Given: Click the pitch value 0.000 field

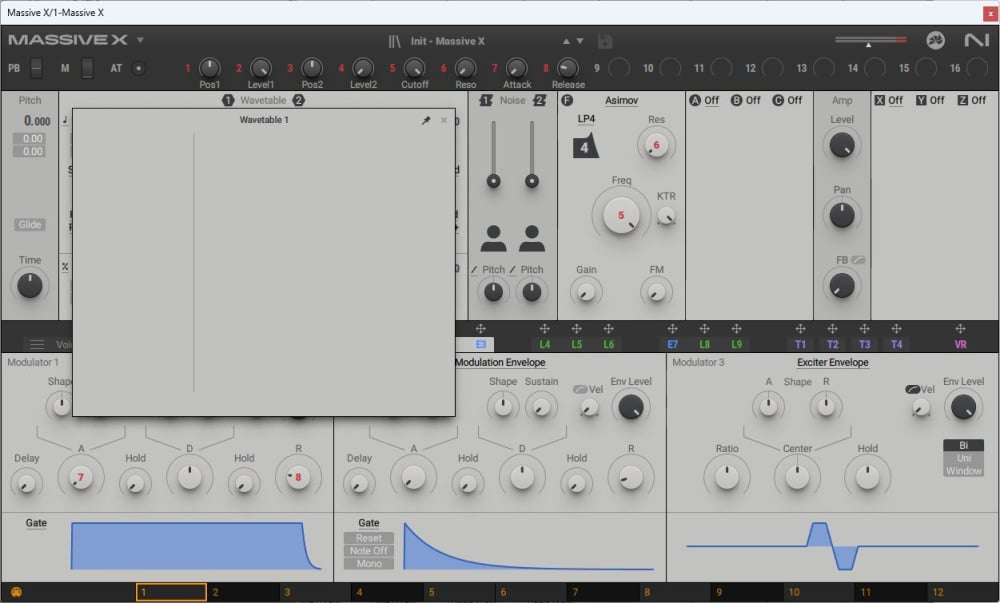Looking at the screenshot, I should tap(37, 120).
